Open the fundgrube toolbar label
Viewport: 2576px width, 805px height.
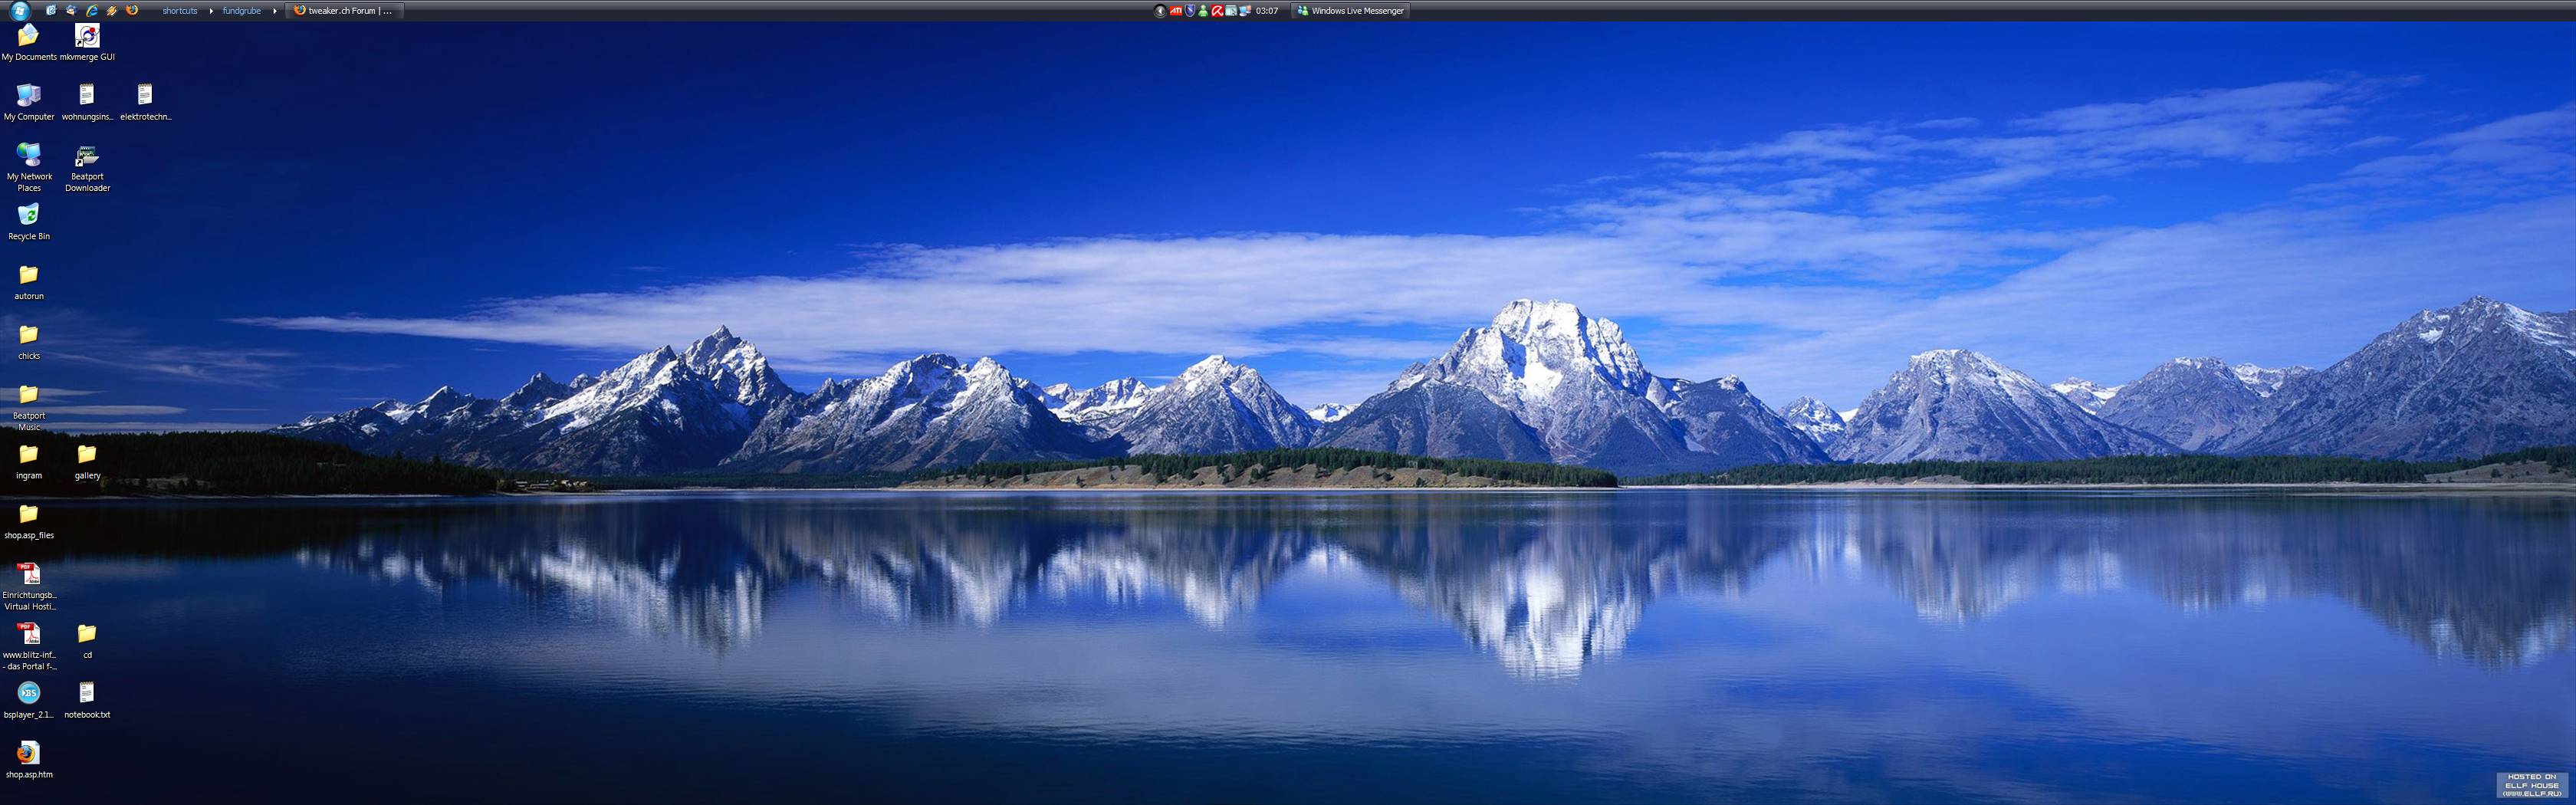tap(241, 11)
